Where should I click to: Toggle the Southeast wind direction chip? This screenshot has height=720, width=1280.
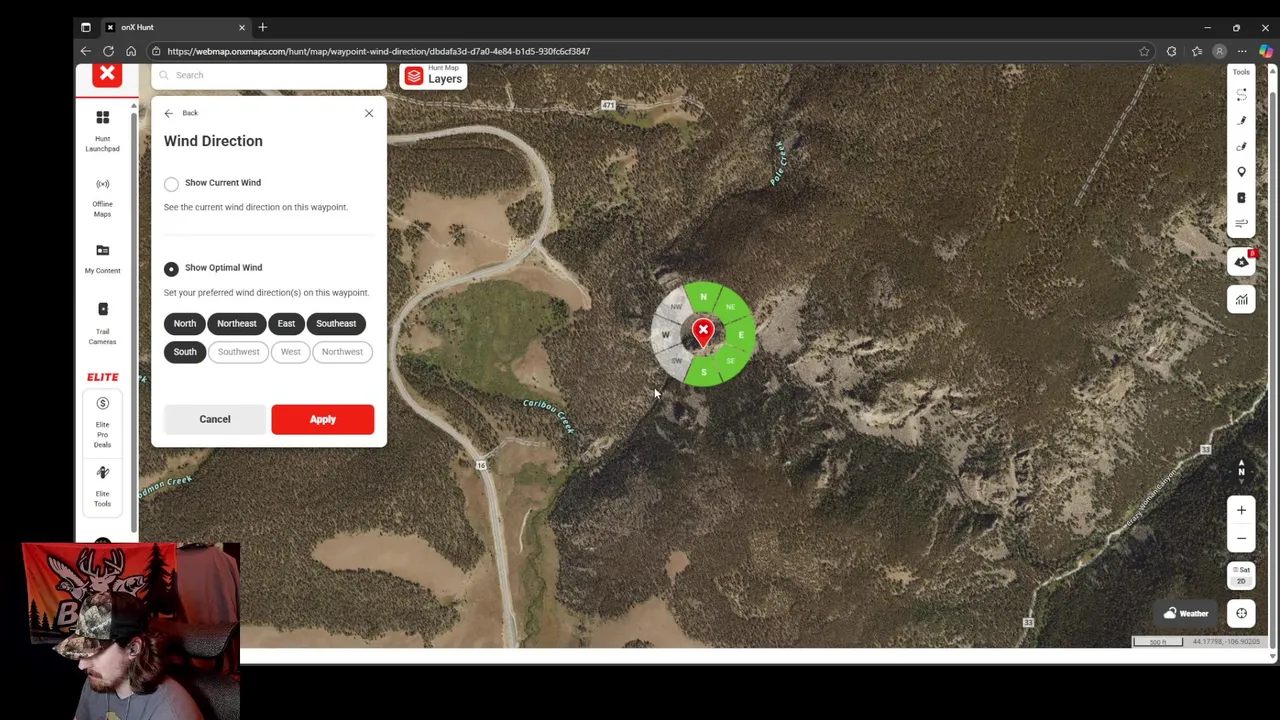point(336,323)
